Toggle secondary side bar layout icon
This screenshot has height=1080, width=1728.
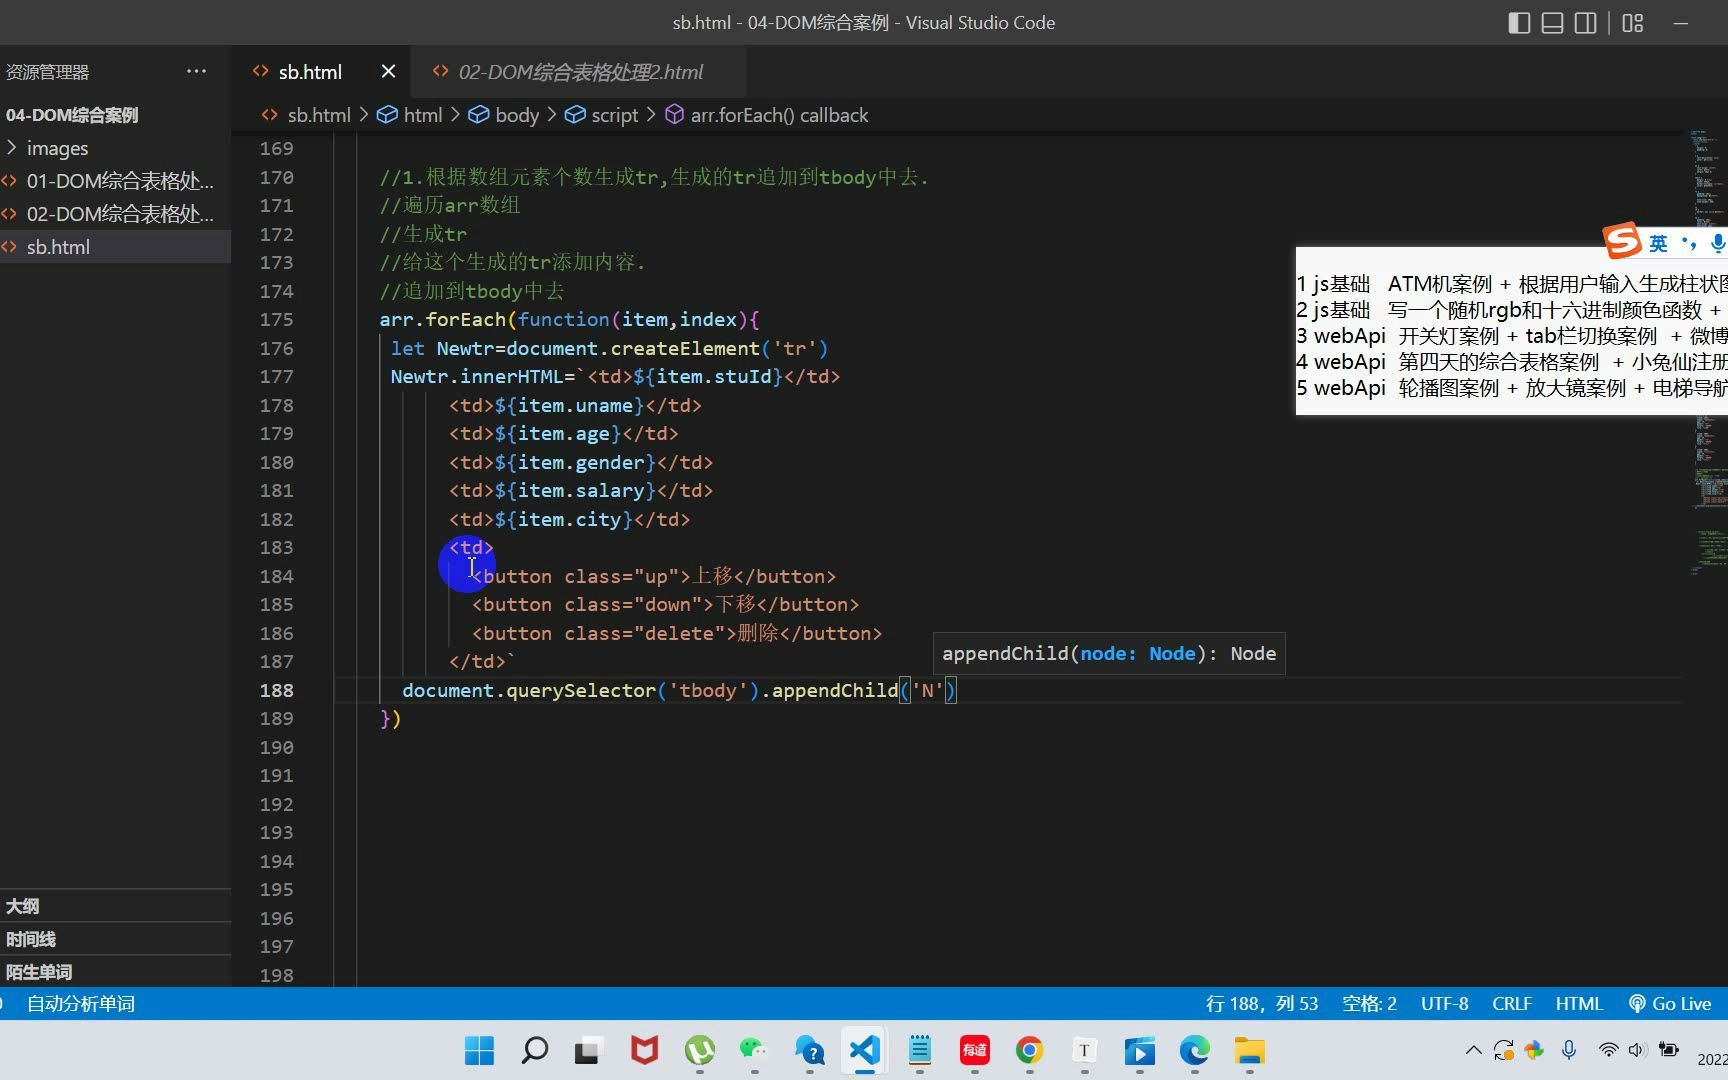click(x=1586, y=23)
